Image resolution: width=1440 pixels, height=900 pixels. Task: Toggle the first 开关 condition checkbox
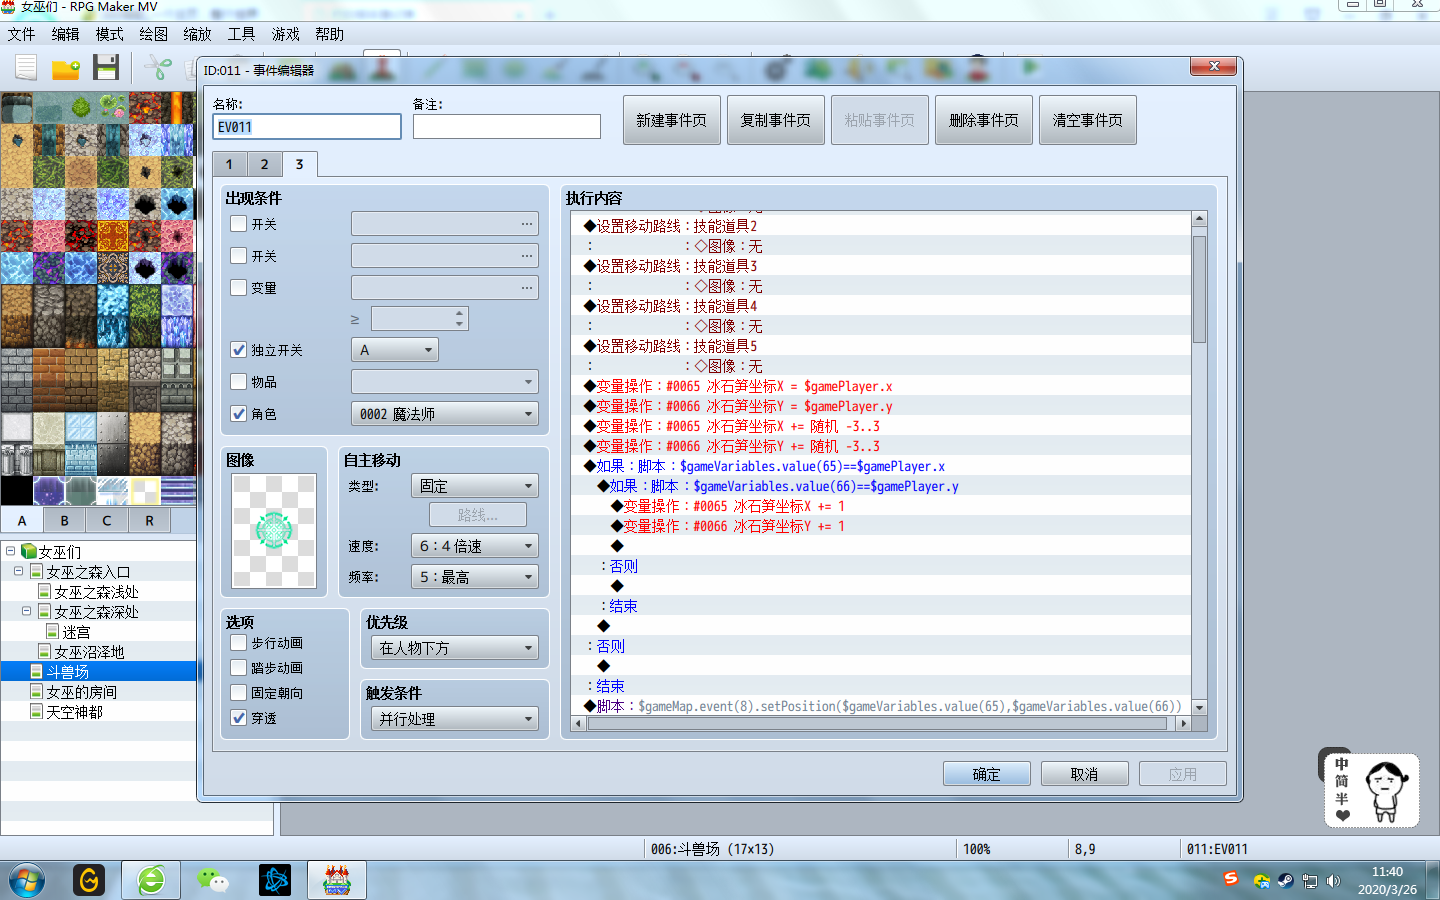(239, 224)
